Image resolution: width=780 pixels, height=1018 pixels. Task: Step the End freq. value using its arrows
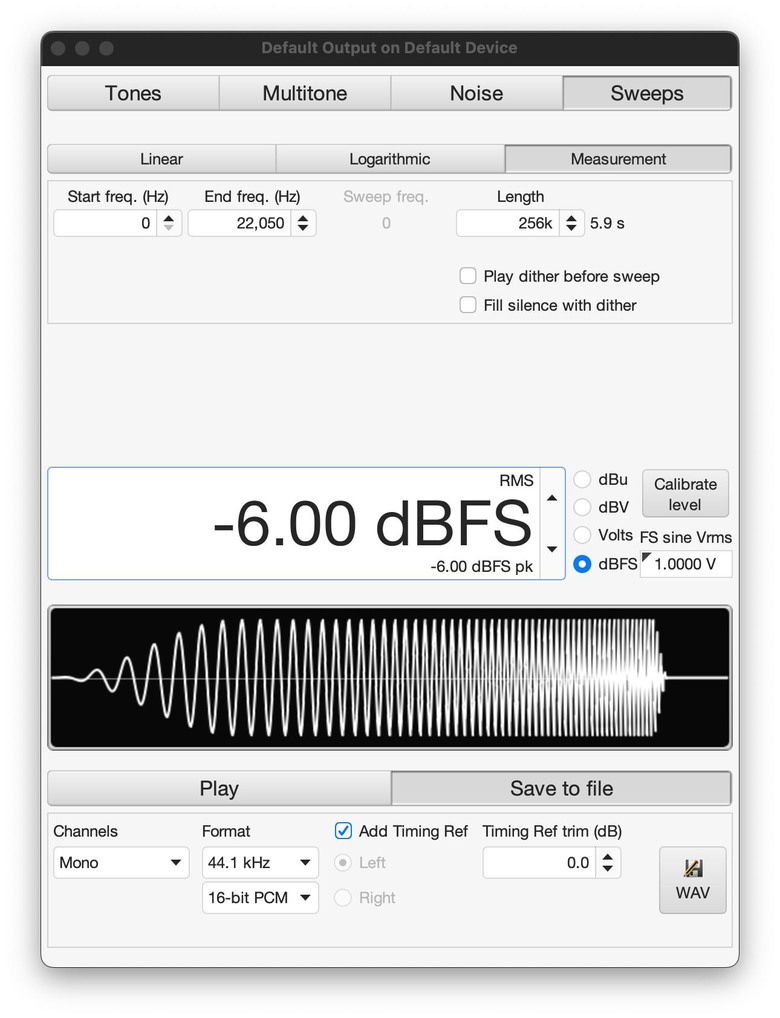303,223
